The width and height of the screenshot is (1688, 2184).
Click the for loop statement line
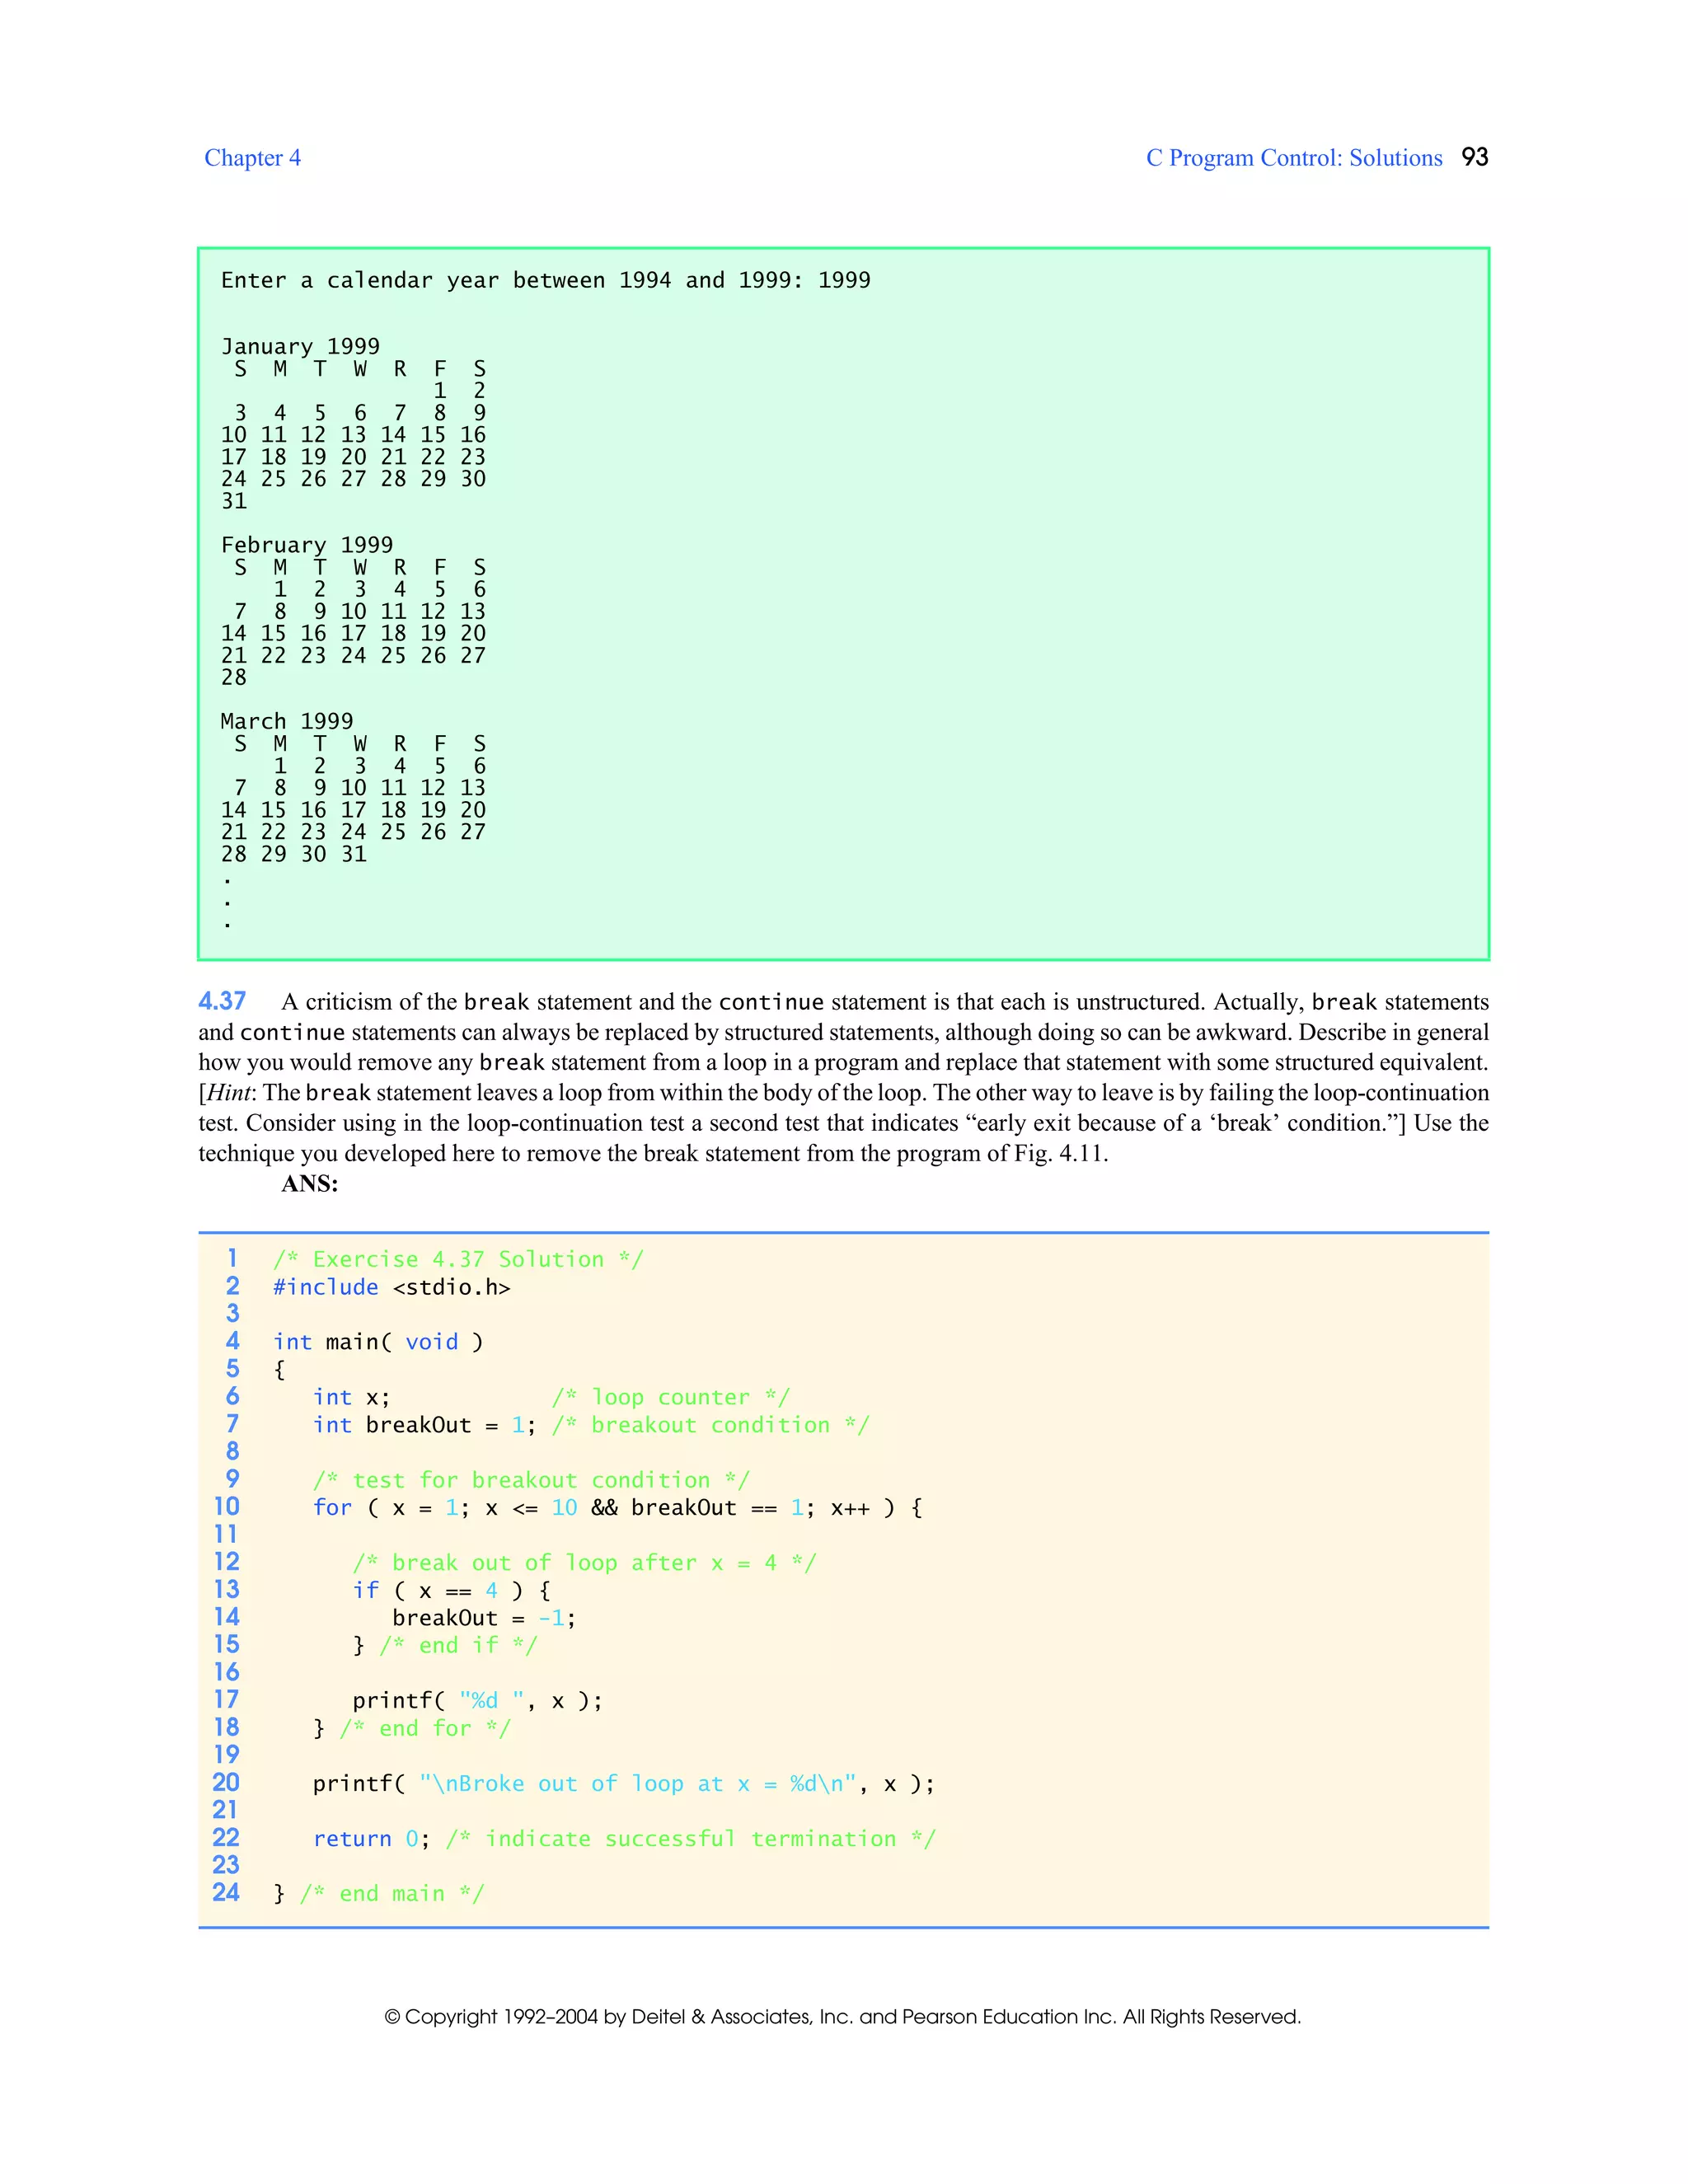pos(617,1508)
